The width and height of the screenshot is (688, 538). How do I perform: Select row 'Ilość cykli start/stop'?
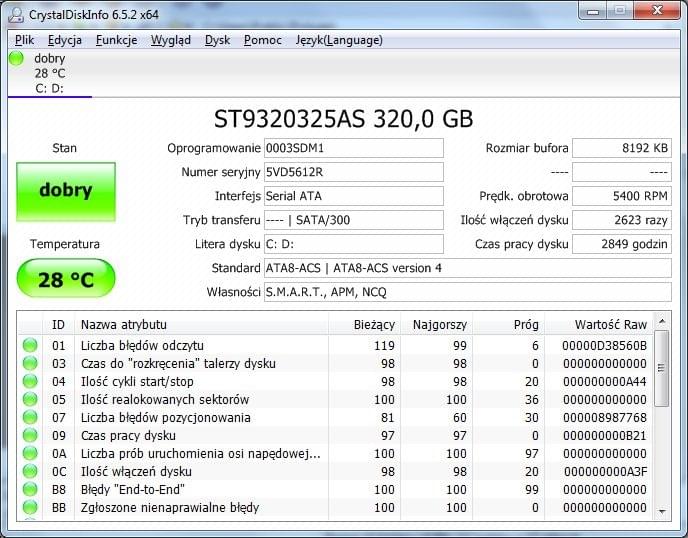tap(335, 381)
